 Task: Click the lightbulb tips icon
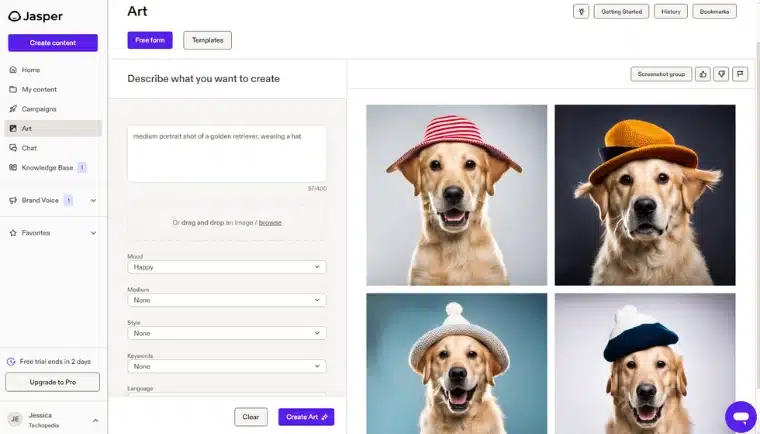(581, 12)
